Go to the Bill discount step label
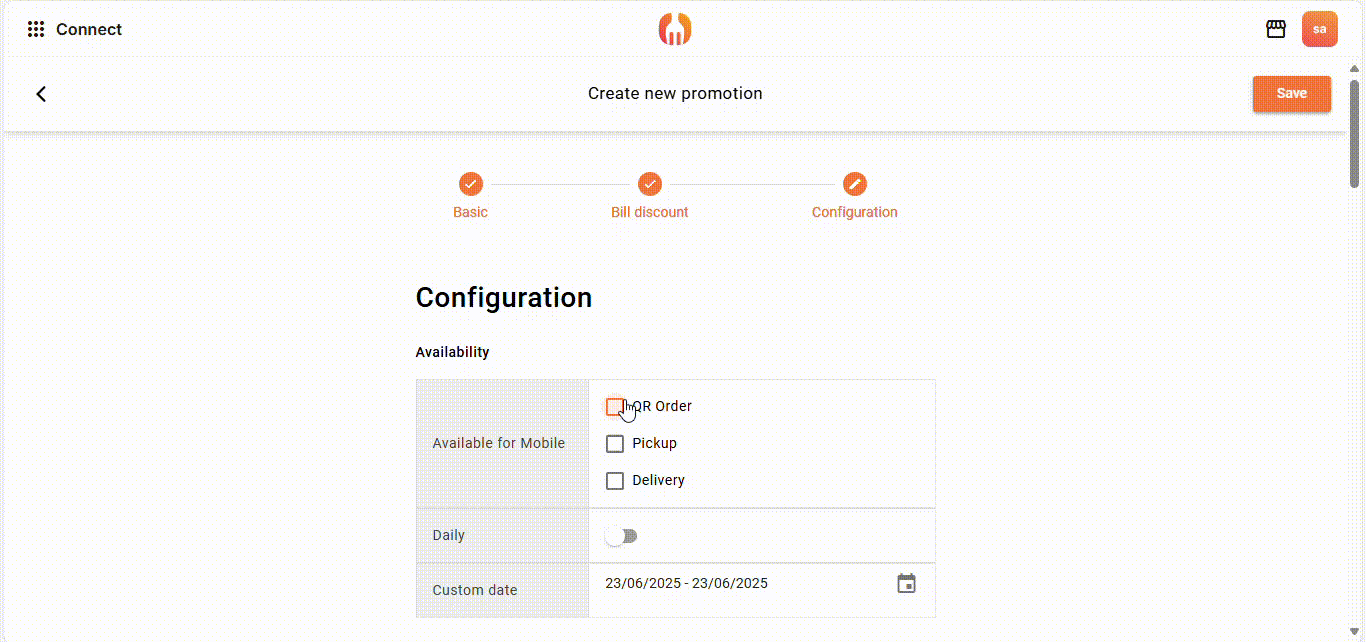The image size is (1366, 642). [x=650, y=212]
